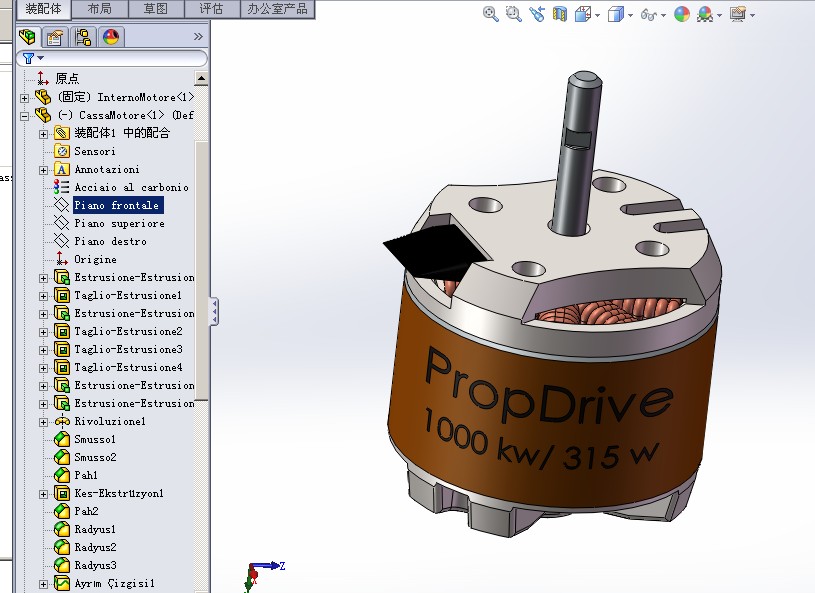Open the ConfigurationManager tab icon
The height and width of the screenshot is (593, 815).
pos(83,37)
